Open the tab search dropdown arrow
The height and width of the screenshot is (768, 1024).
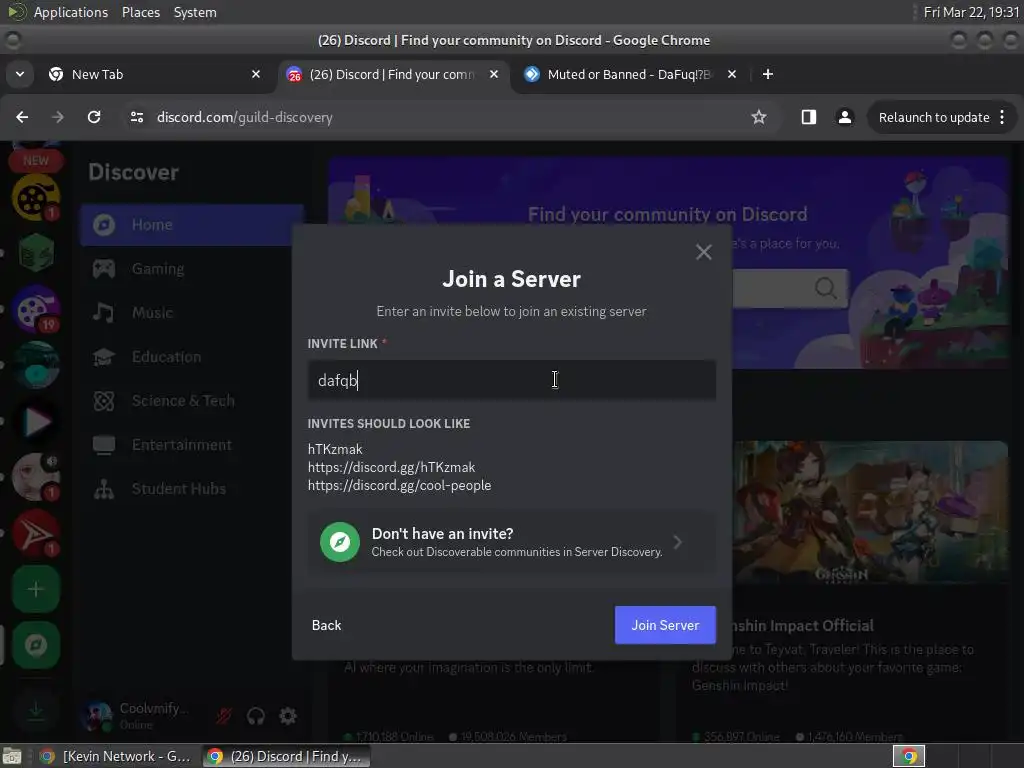20,74
